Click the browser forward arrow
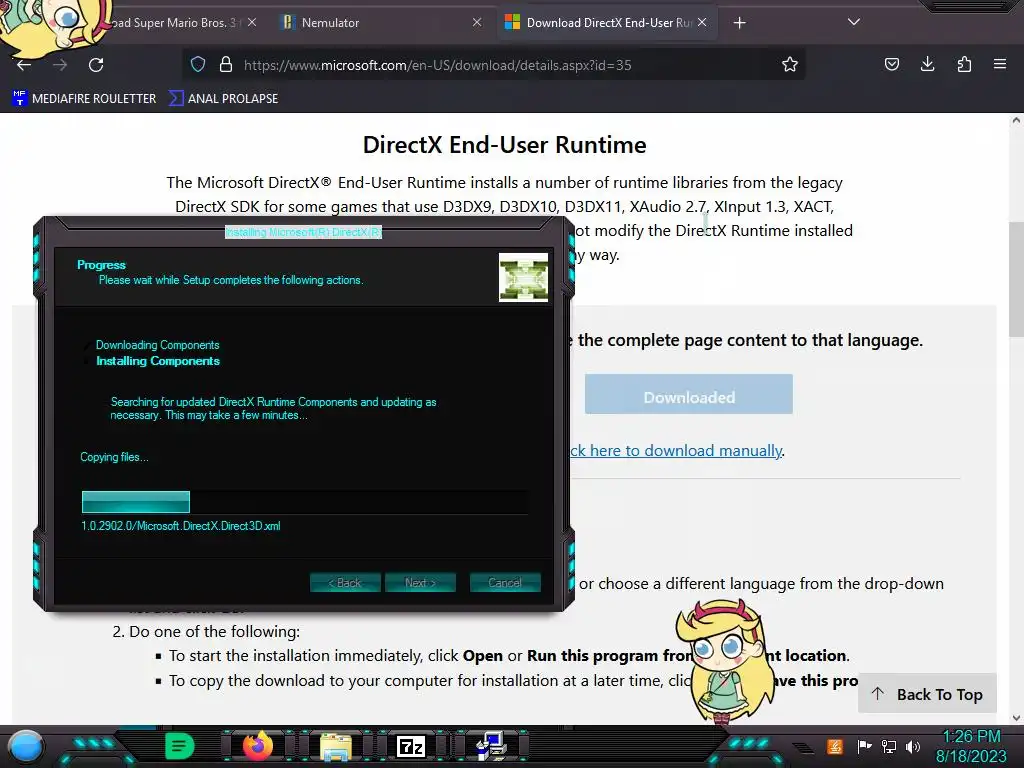This screenshot has width=1024, height=768. pos(60,65)
